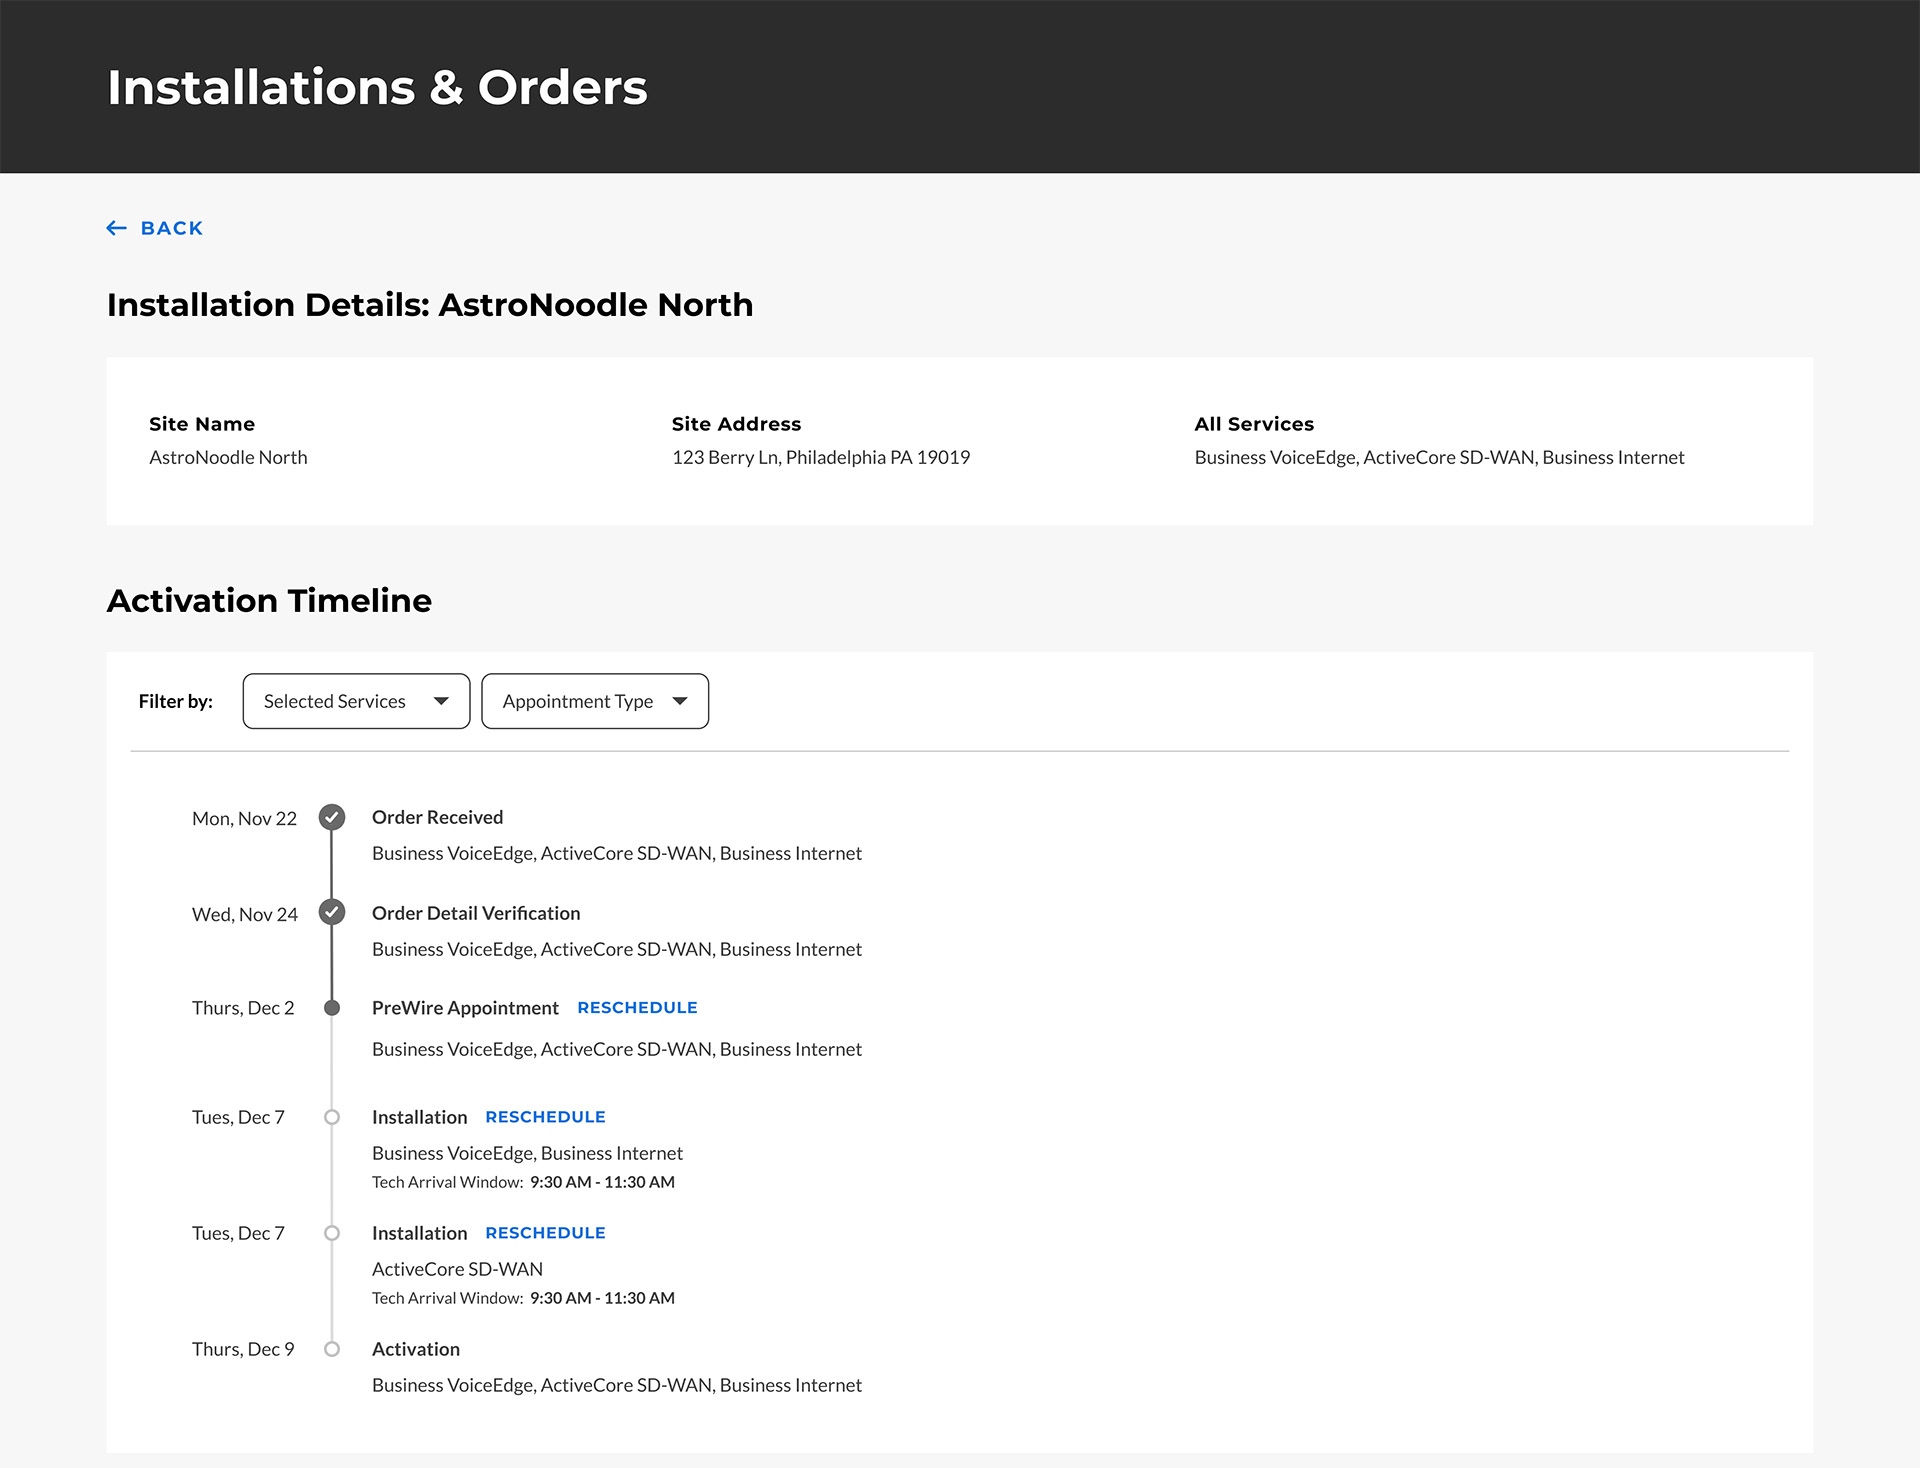
Task: Click the 'Activation Timeline' heading
Action: 269,600
